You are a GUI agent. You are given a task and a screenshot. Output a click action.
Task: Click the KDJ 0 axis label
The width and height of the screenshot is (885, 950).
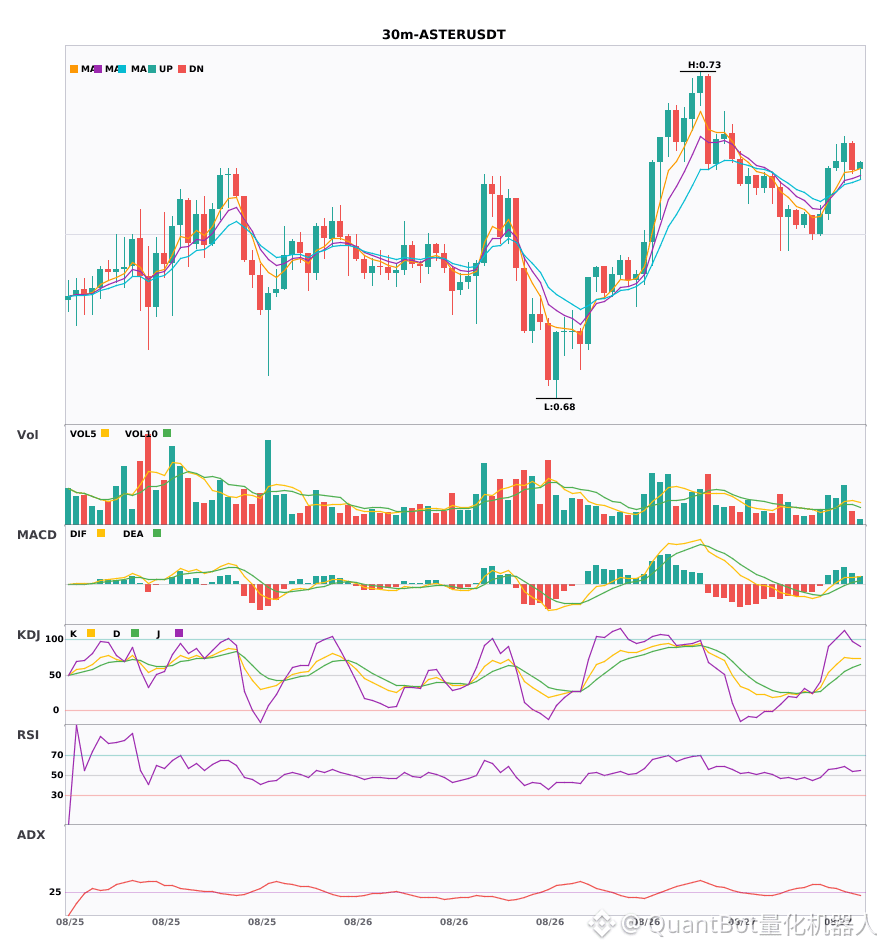(x=56, y=710)
